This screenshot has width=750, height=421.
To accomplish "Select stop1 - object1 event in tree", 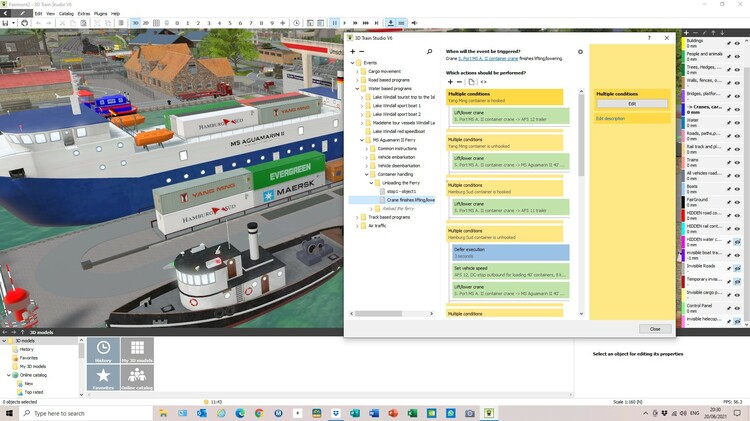I will [x=401, y=191].
